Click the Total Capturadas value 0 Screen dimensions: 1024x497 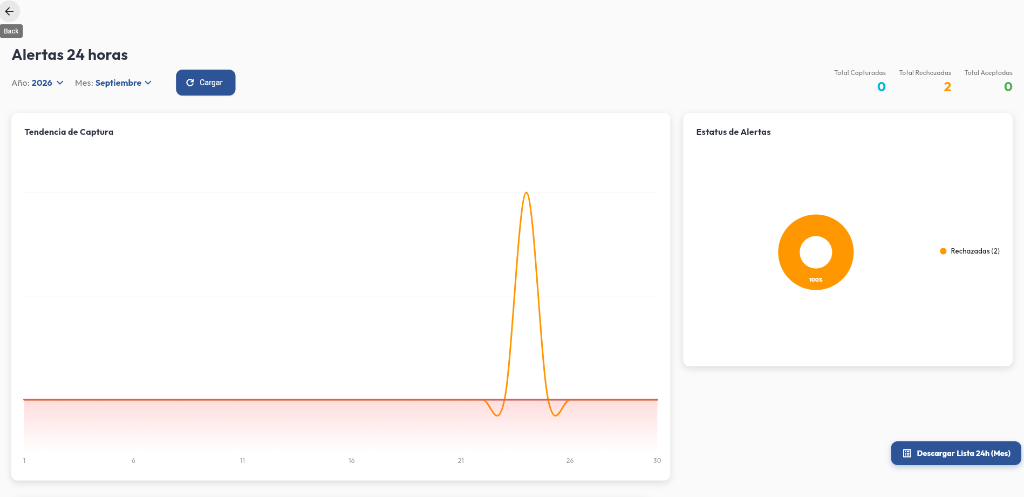click(881, 86)
